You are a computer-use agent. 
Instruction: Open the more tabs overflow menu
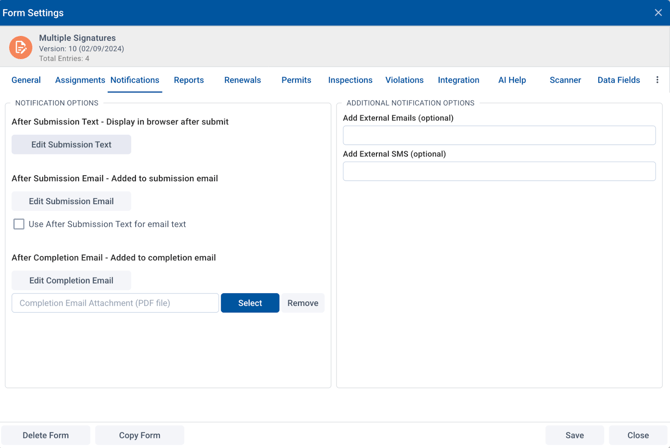(657, 80)
